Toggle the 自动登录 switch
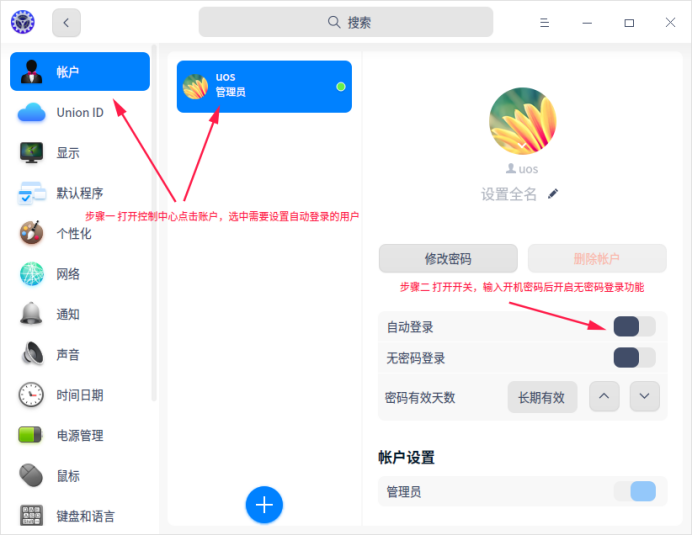 click(x=634, y=327)
